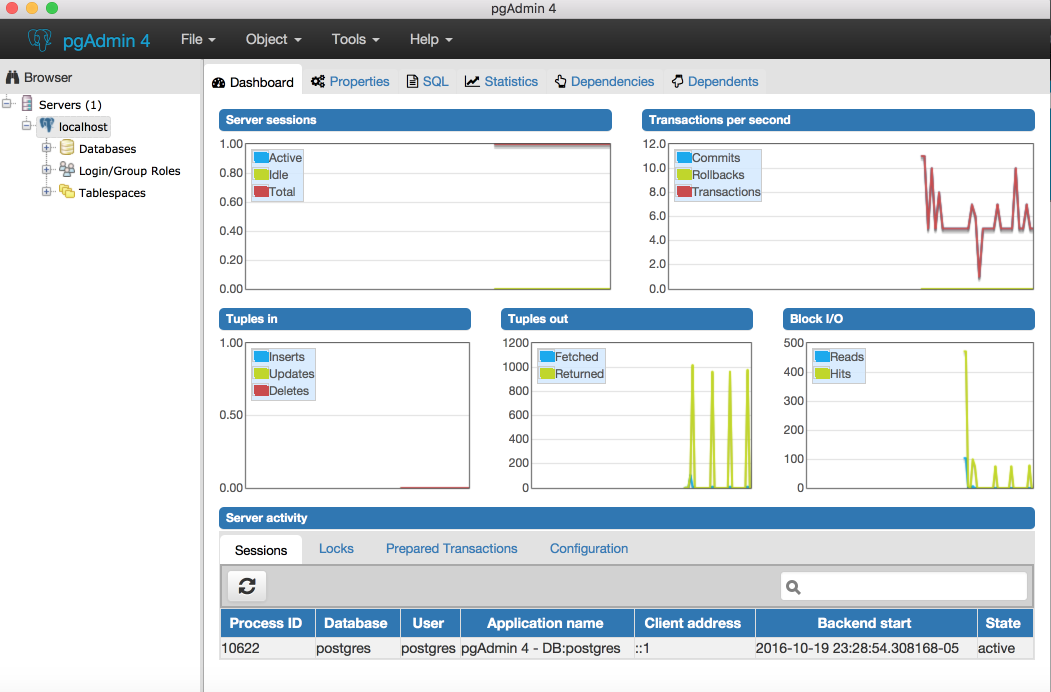Switch to the SQL tab
The image size is (1051, 692).
428,81
